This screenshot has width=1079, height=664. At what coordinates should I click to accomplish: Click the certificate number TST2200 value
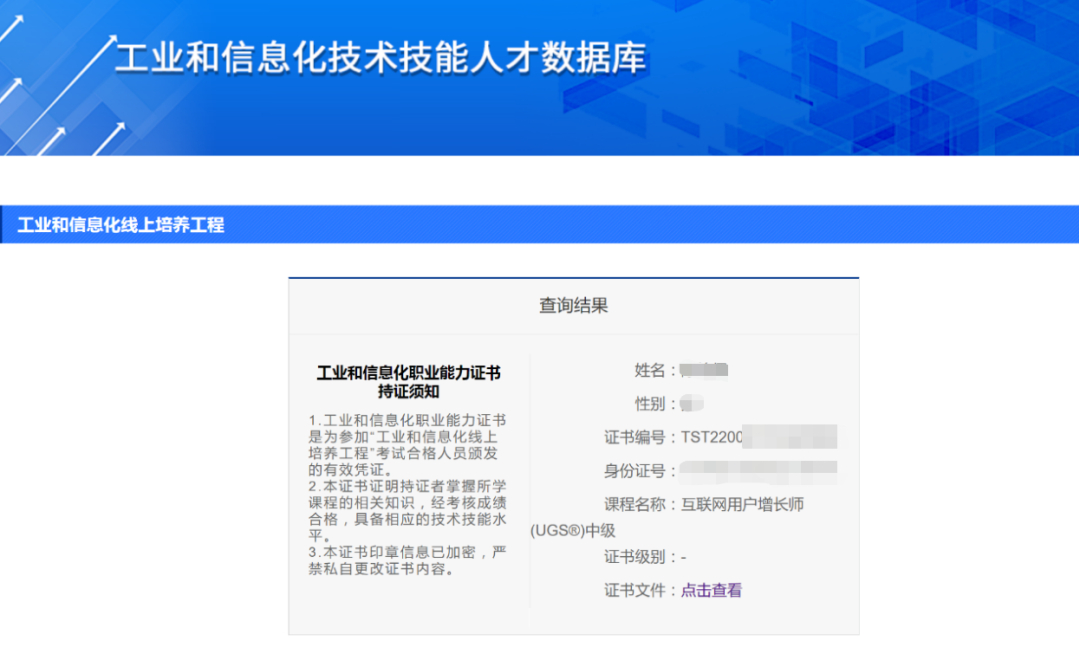coord(712,437)
